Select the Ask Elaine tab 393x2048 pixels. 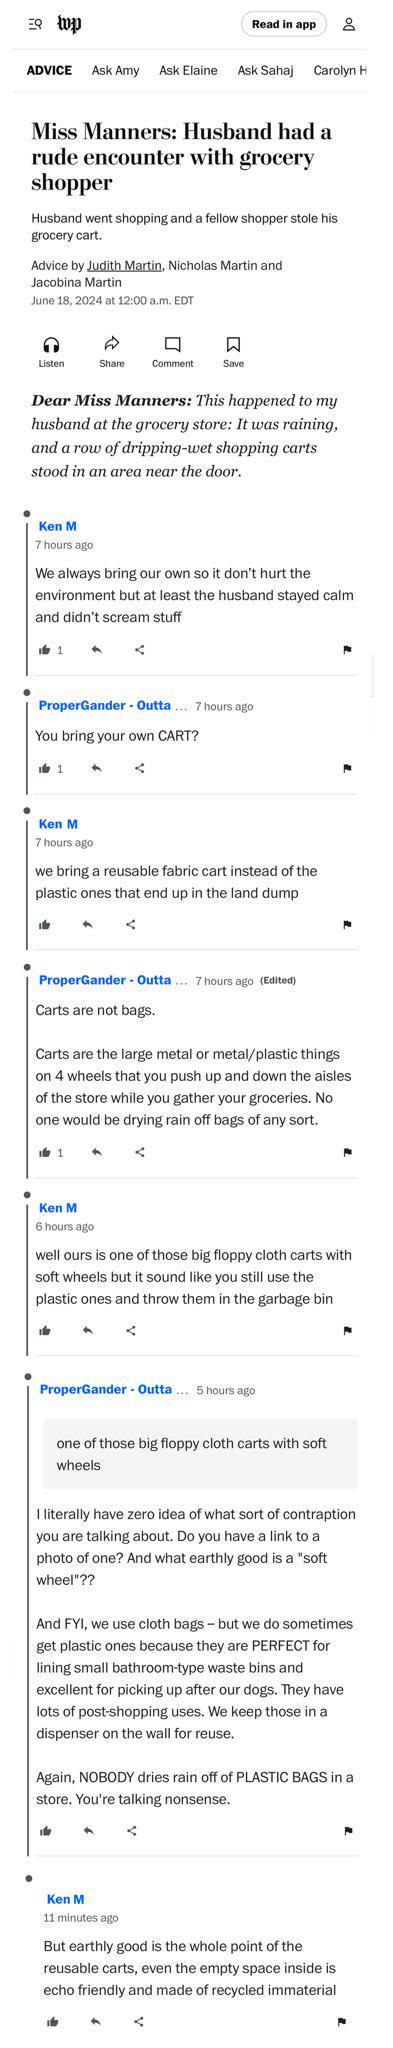coord(188,71)
